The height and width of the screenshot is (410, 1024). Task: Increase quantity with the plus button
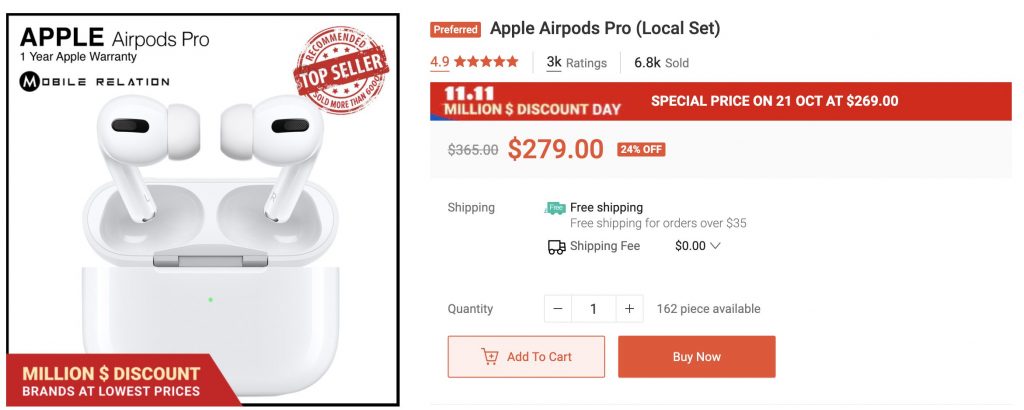[x=629, y=309]
